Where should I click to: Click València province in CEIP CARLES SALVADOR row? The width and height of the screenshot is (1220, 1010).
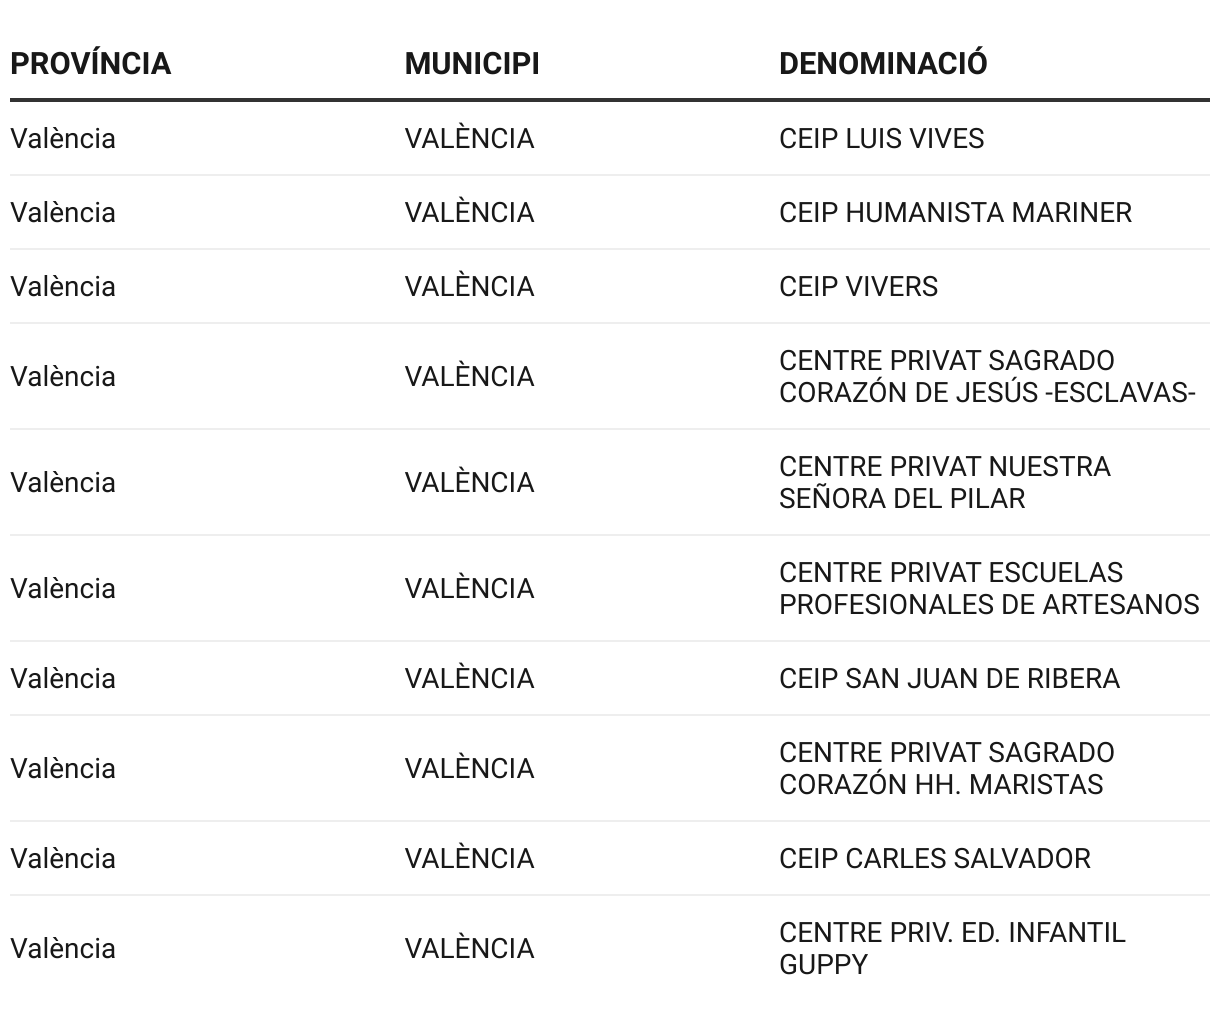63,858
